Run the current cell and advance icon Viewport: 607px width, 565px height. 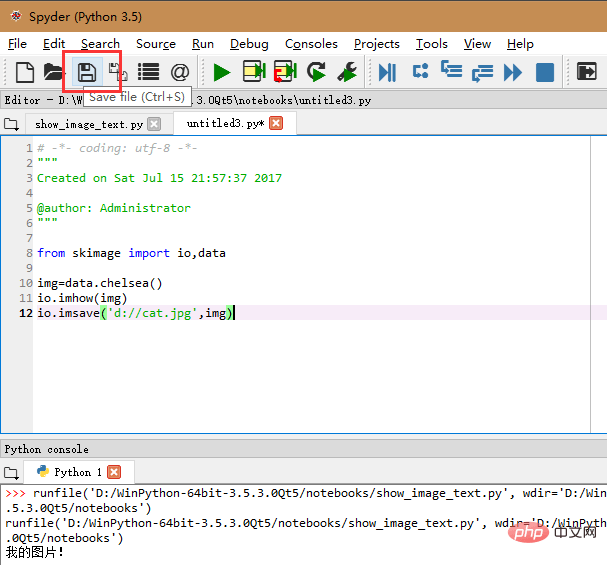(x=285, y=72)
